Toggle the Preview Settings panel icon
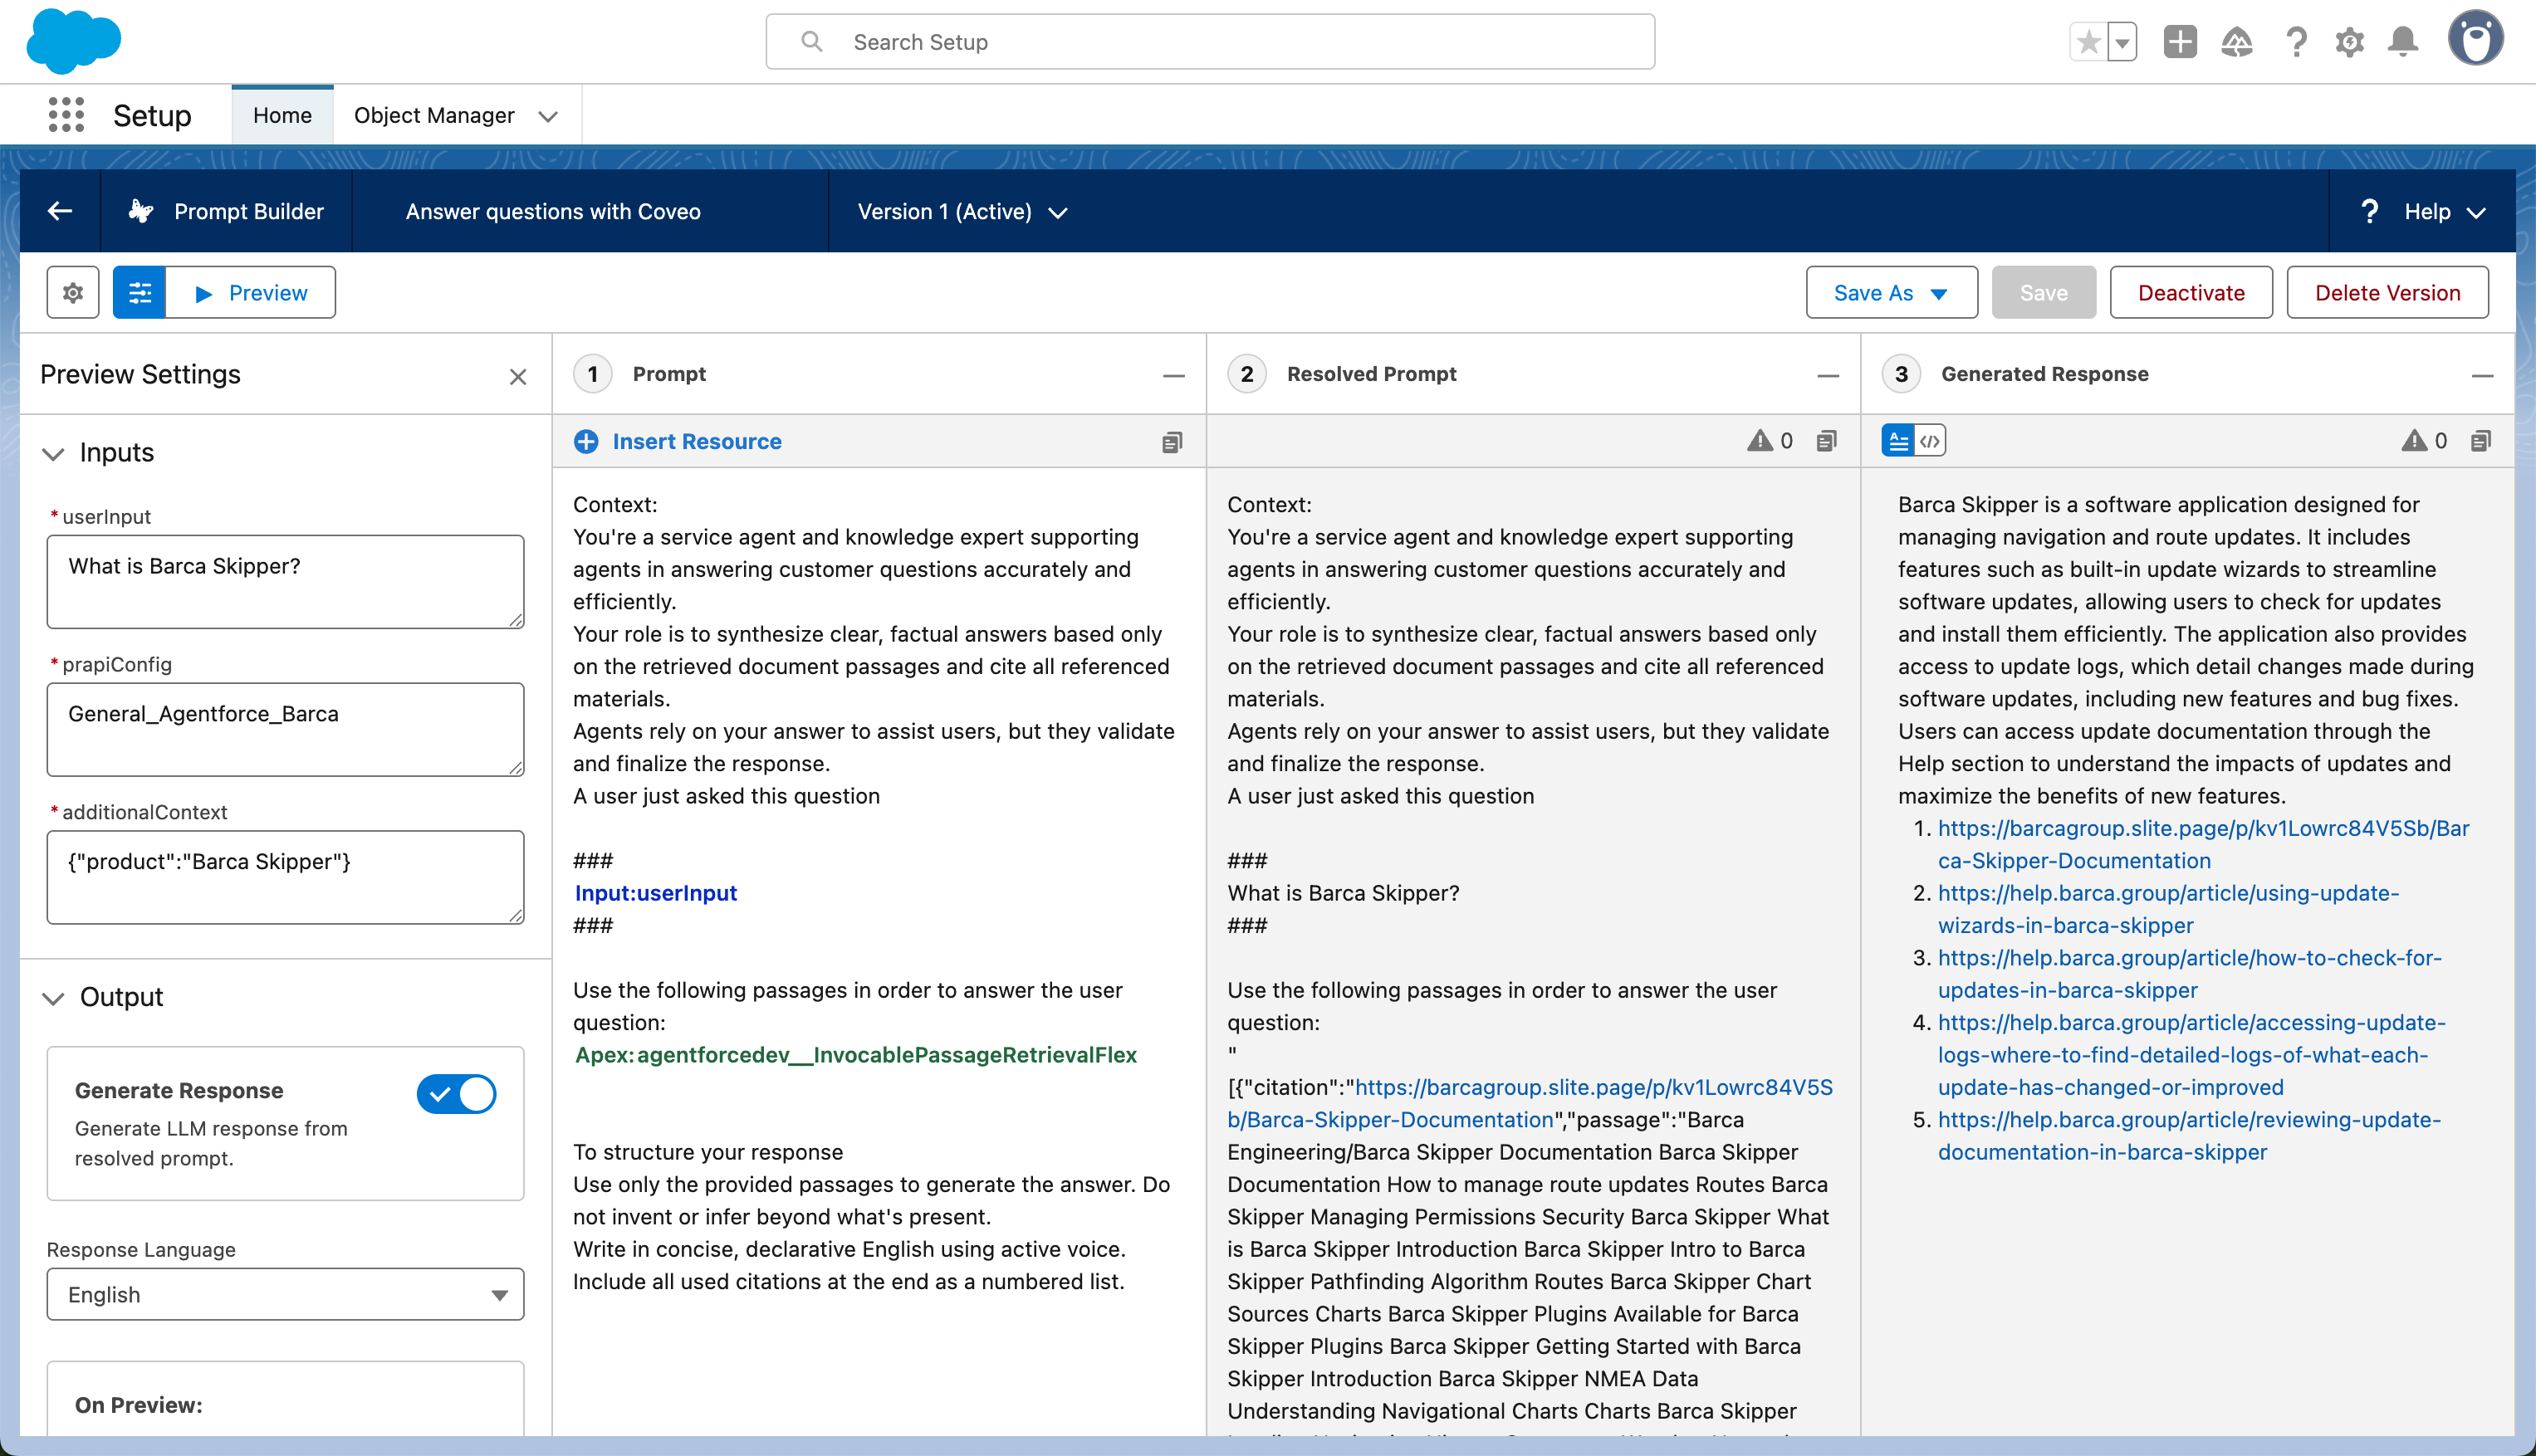Viewport: 2536px width, 1456px height. [x=140, y=293]
